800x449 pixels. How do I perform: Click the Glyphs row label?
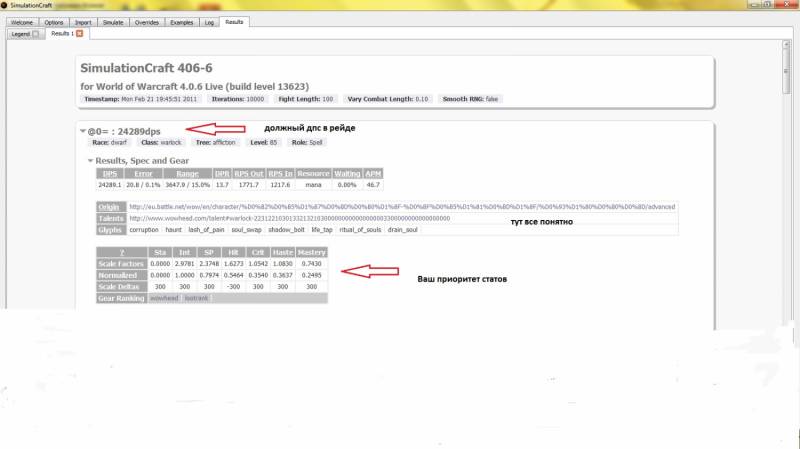(x=111, y=230)
